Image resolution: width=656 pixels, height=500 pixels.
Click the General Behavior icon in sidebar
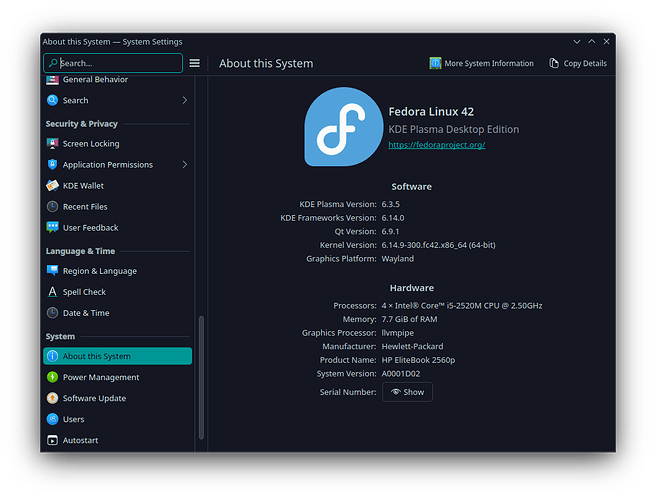(x=52, y=79)
